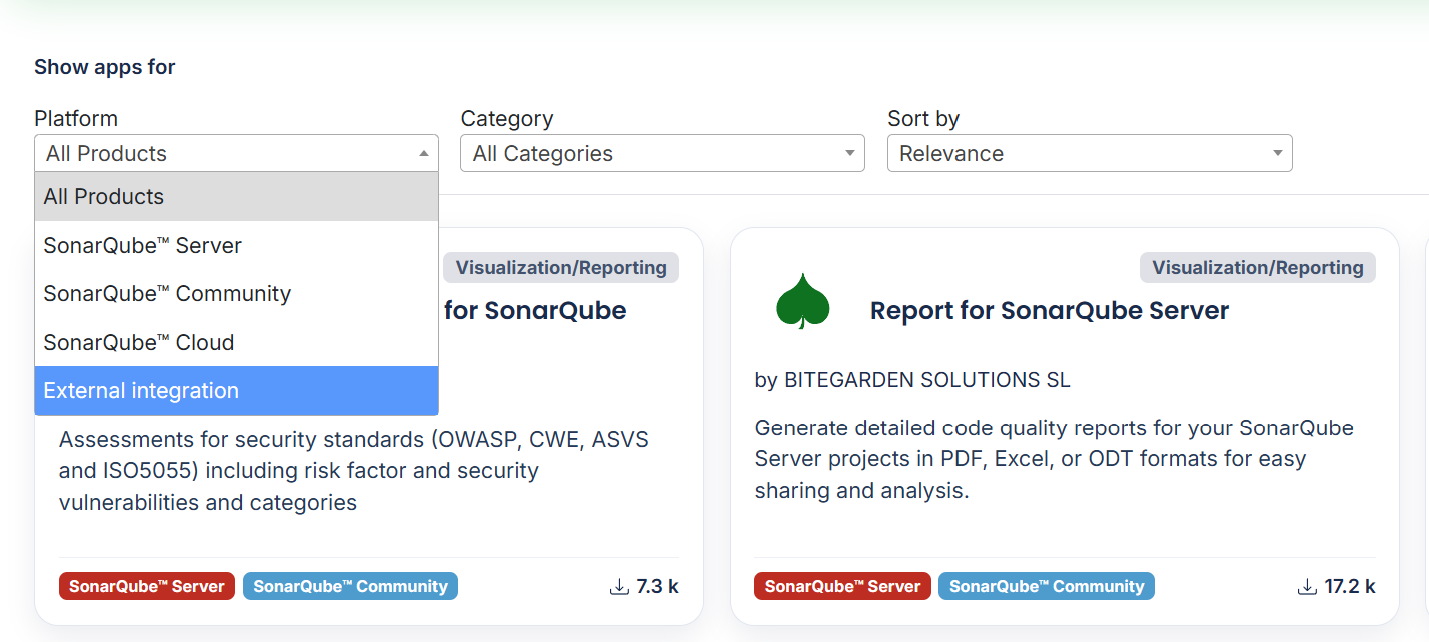Open the Category dropdown showing All Categories
The height and width of the screenshot is (642, 1429).
click(x=662, y=153)
